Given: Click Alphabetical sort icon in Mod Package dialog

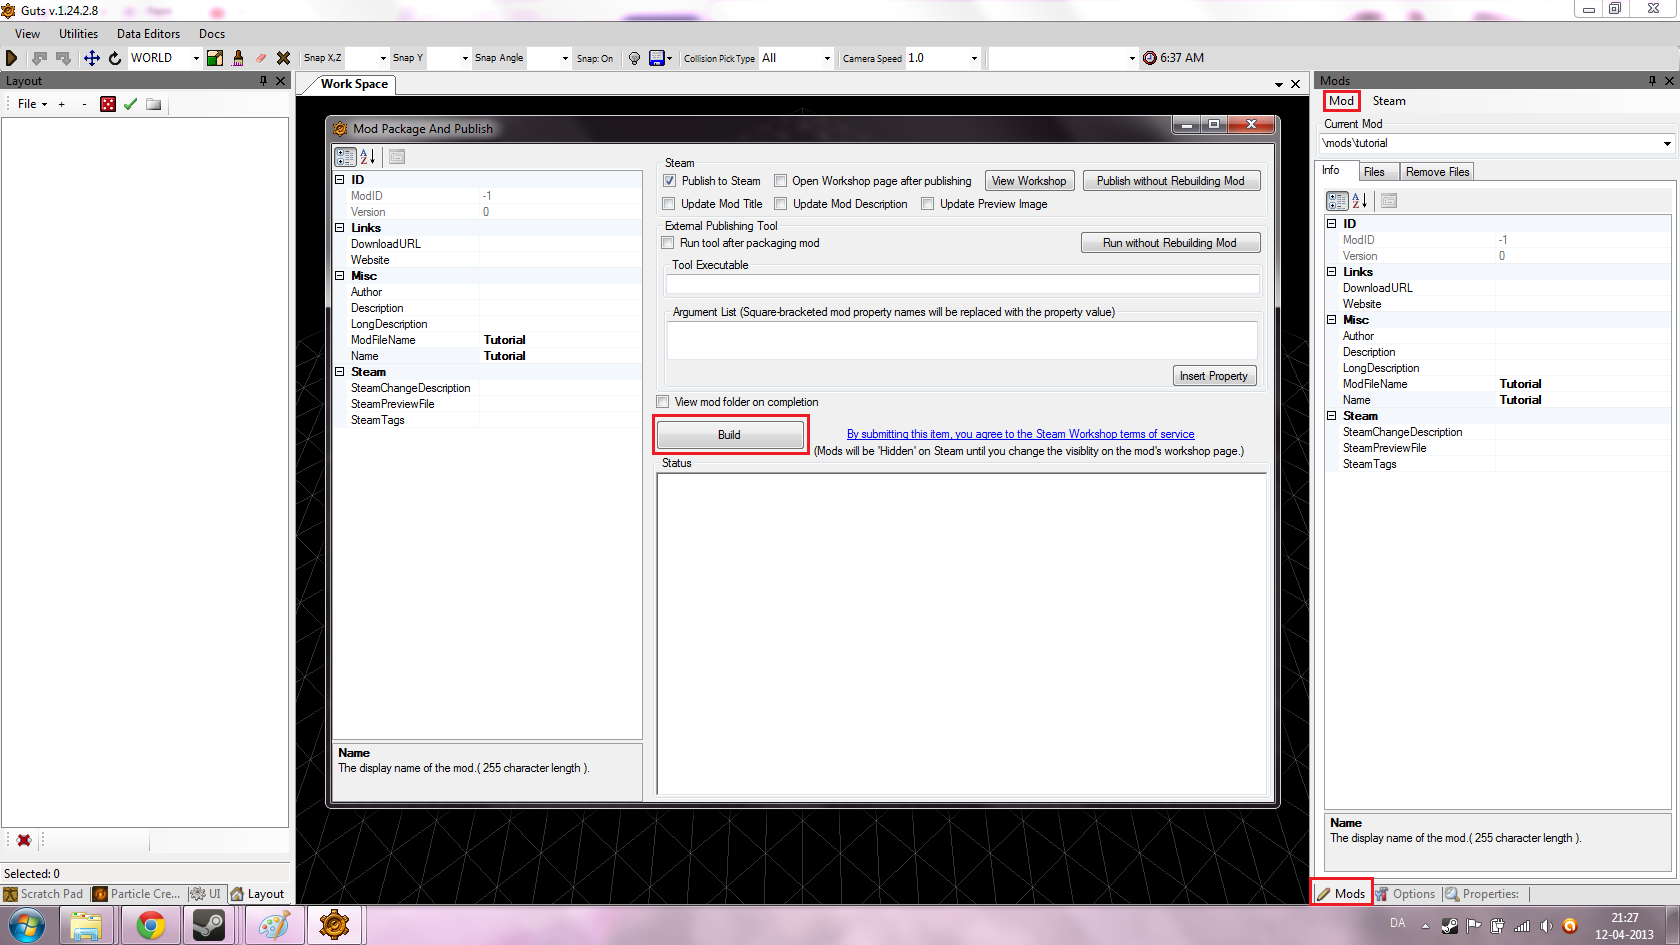Looking at the screenshot, I should 368,157.
